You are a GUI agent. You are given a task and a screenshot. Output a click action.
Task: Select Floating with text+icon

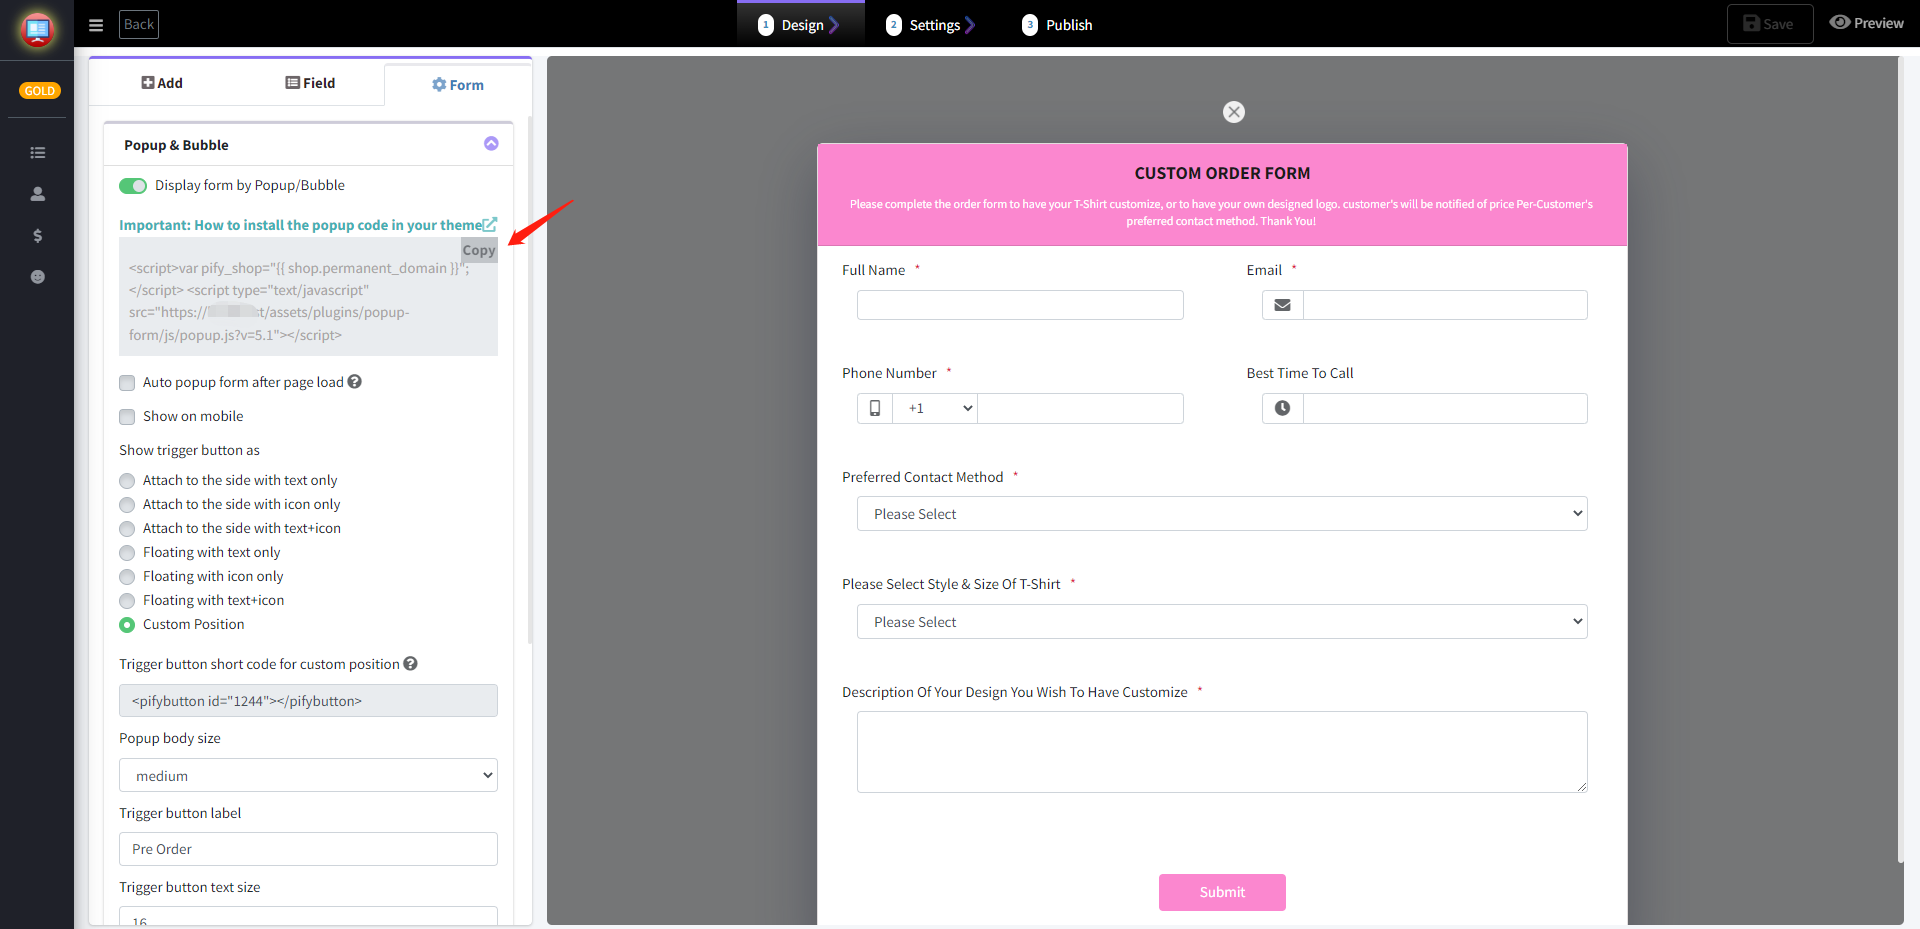point(127,601)
